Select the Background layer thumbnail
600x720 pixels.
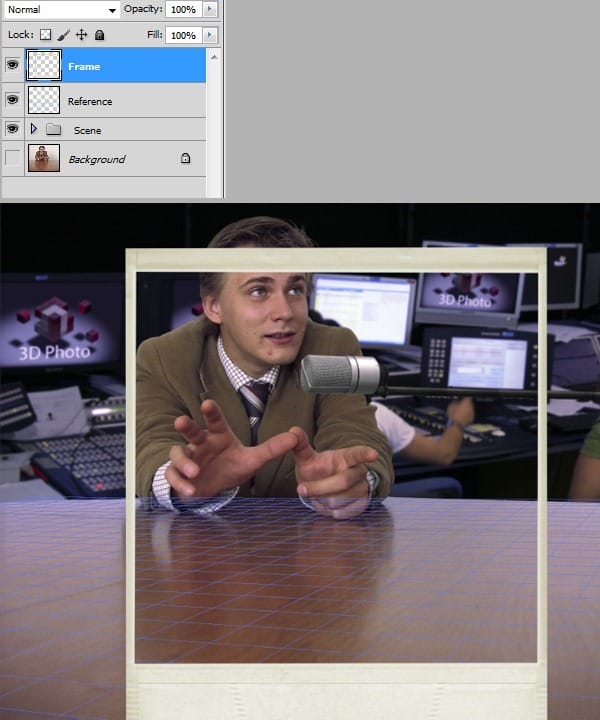click(x=44, y=158)
